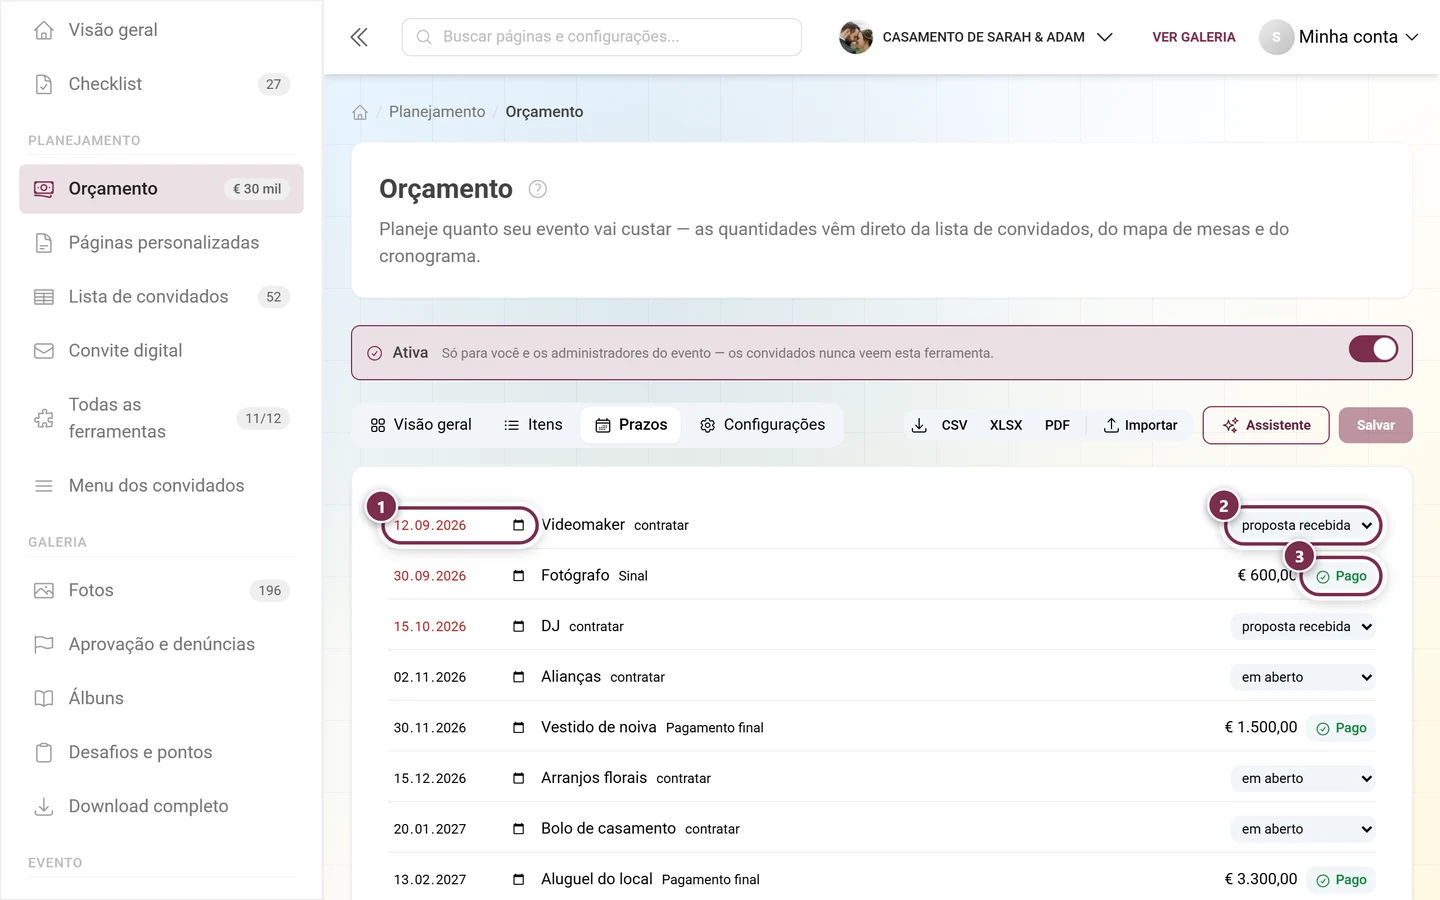The width and height of the screenshot is (1440, 900).
Task: Switch to the Visão geral tab
Action: pyautogui.click(x=421, y=425)
